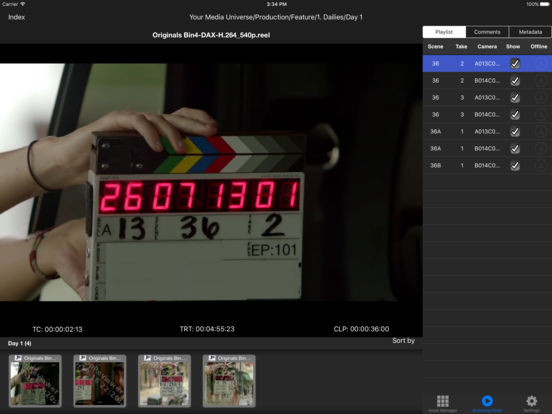This screenshot has height=414, width=552.
Task: Click the Offline column header
Action: (539, 46)
